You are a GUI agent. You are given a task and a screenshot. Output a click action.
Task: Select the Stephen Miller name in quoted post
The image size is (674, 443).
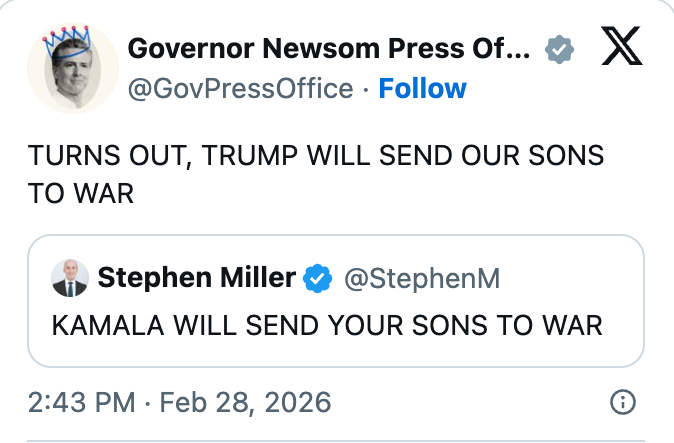[x=196, y=279]
